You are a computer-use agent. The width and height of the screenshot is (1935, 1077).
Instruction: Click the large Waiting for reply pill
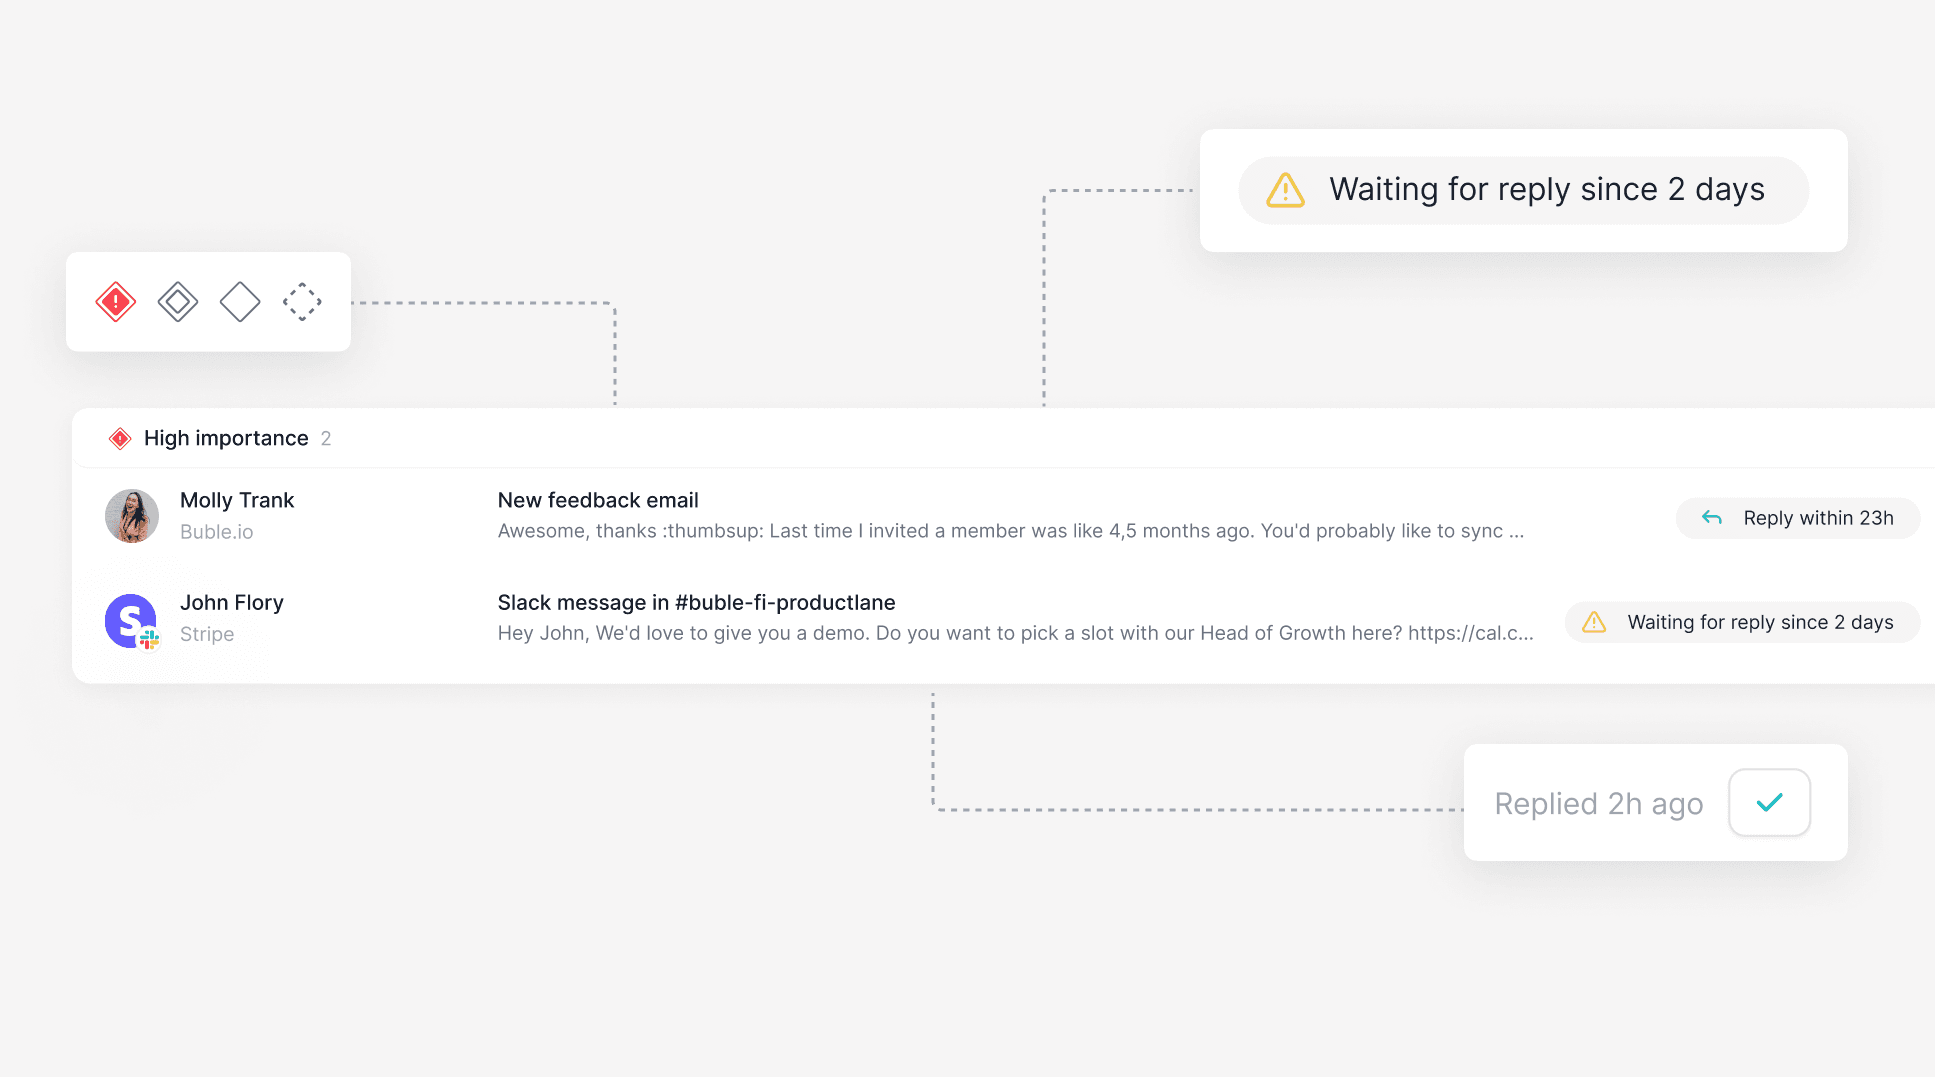coord(1523,190)
